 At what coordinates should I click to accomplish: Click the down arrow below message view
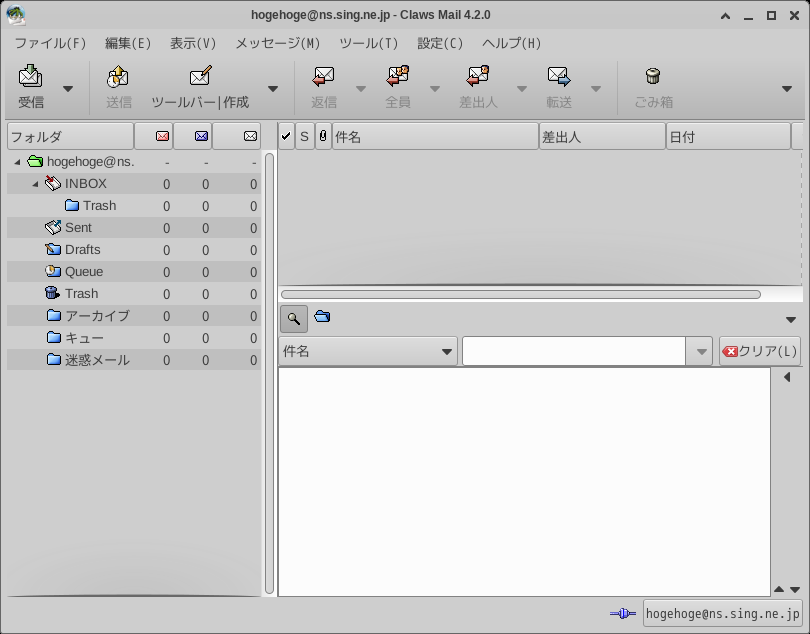point(795,589)
